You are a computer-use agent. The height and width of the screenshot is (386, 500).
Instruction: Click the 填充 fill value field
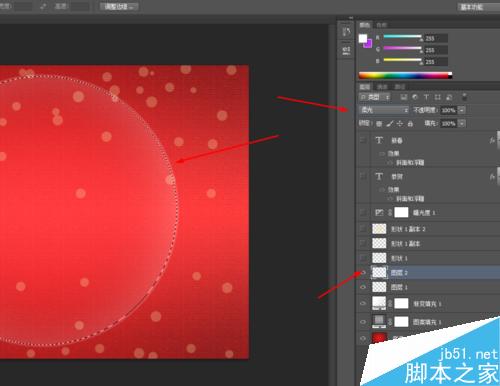click(449, 123)
